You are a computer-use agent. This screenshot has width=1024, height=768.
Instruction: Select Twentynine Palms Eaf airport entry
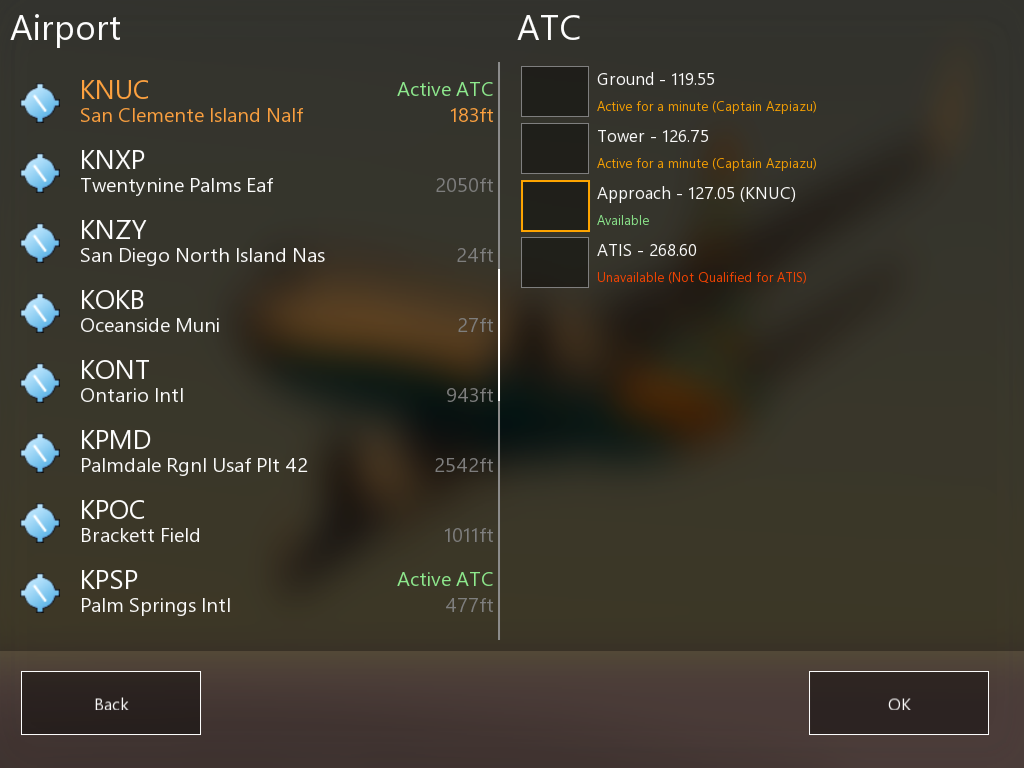click(x=255, y=173)
